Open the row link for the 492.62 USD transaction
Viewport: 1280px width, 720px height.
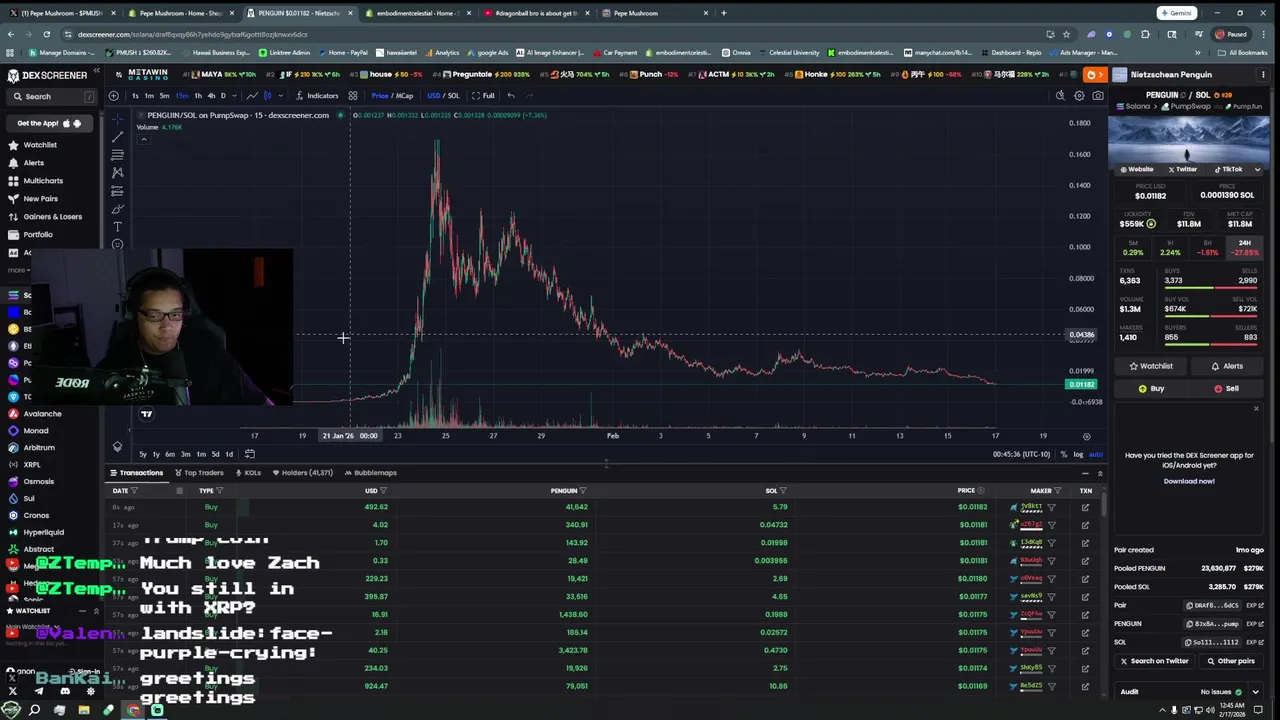click(x=1085, y=507)
